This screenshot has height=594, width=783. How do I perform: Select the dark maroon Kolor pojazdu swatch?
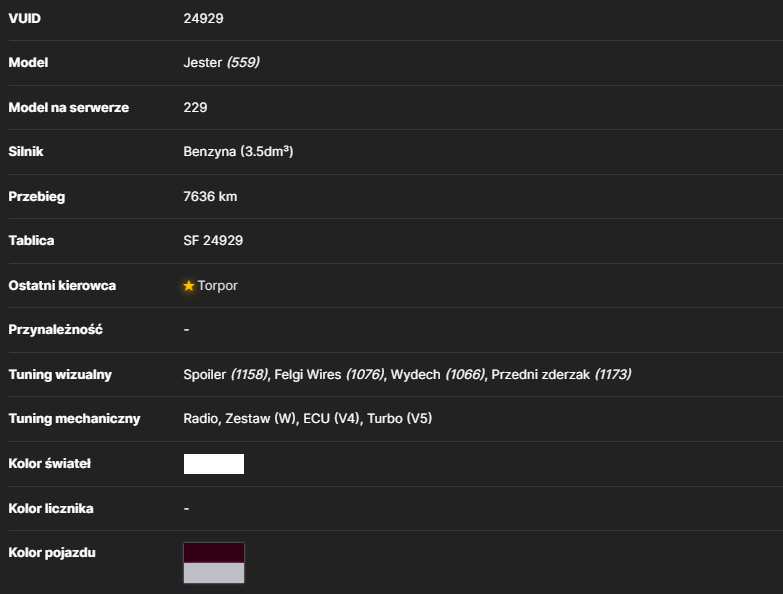tap(214, 553)
